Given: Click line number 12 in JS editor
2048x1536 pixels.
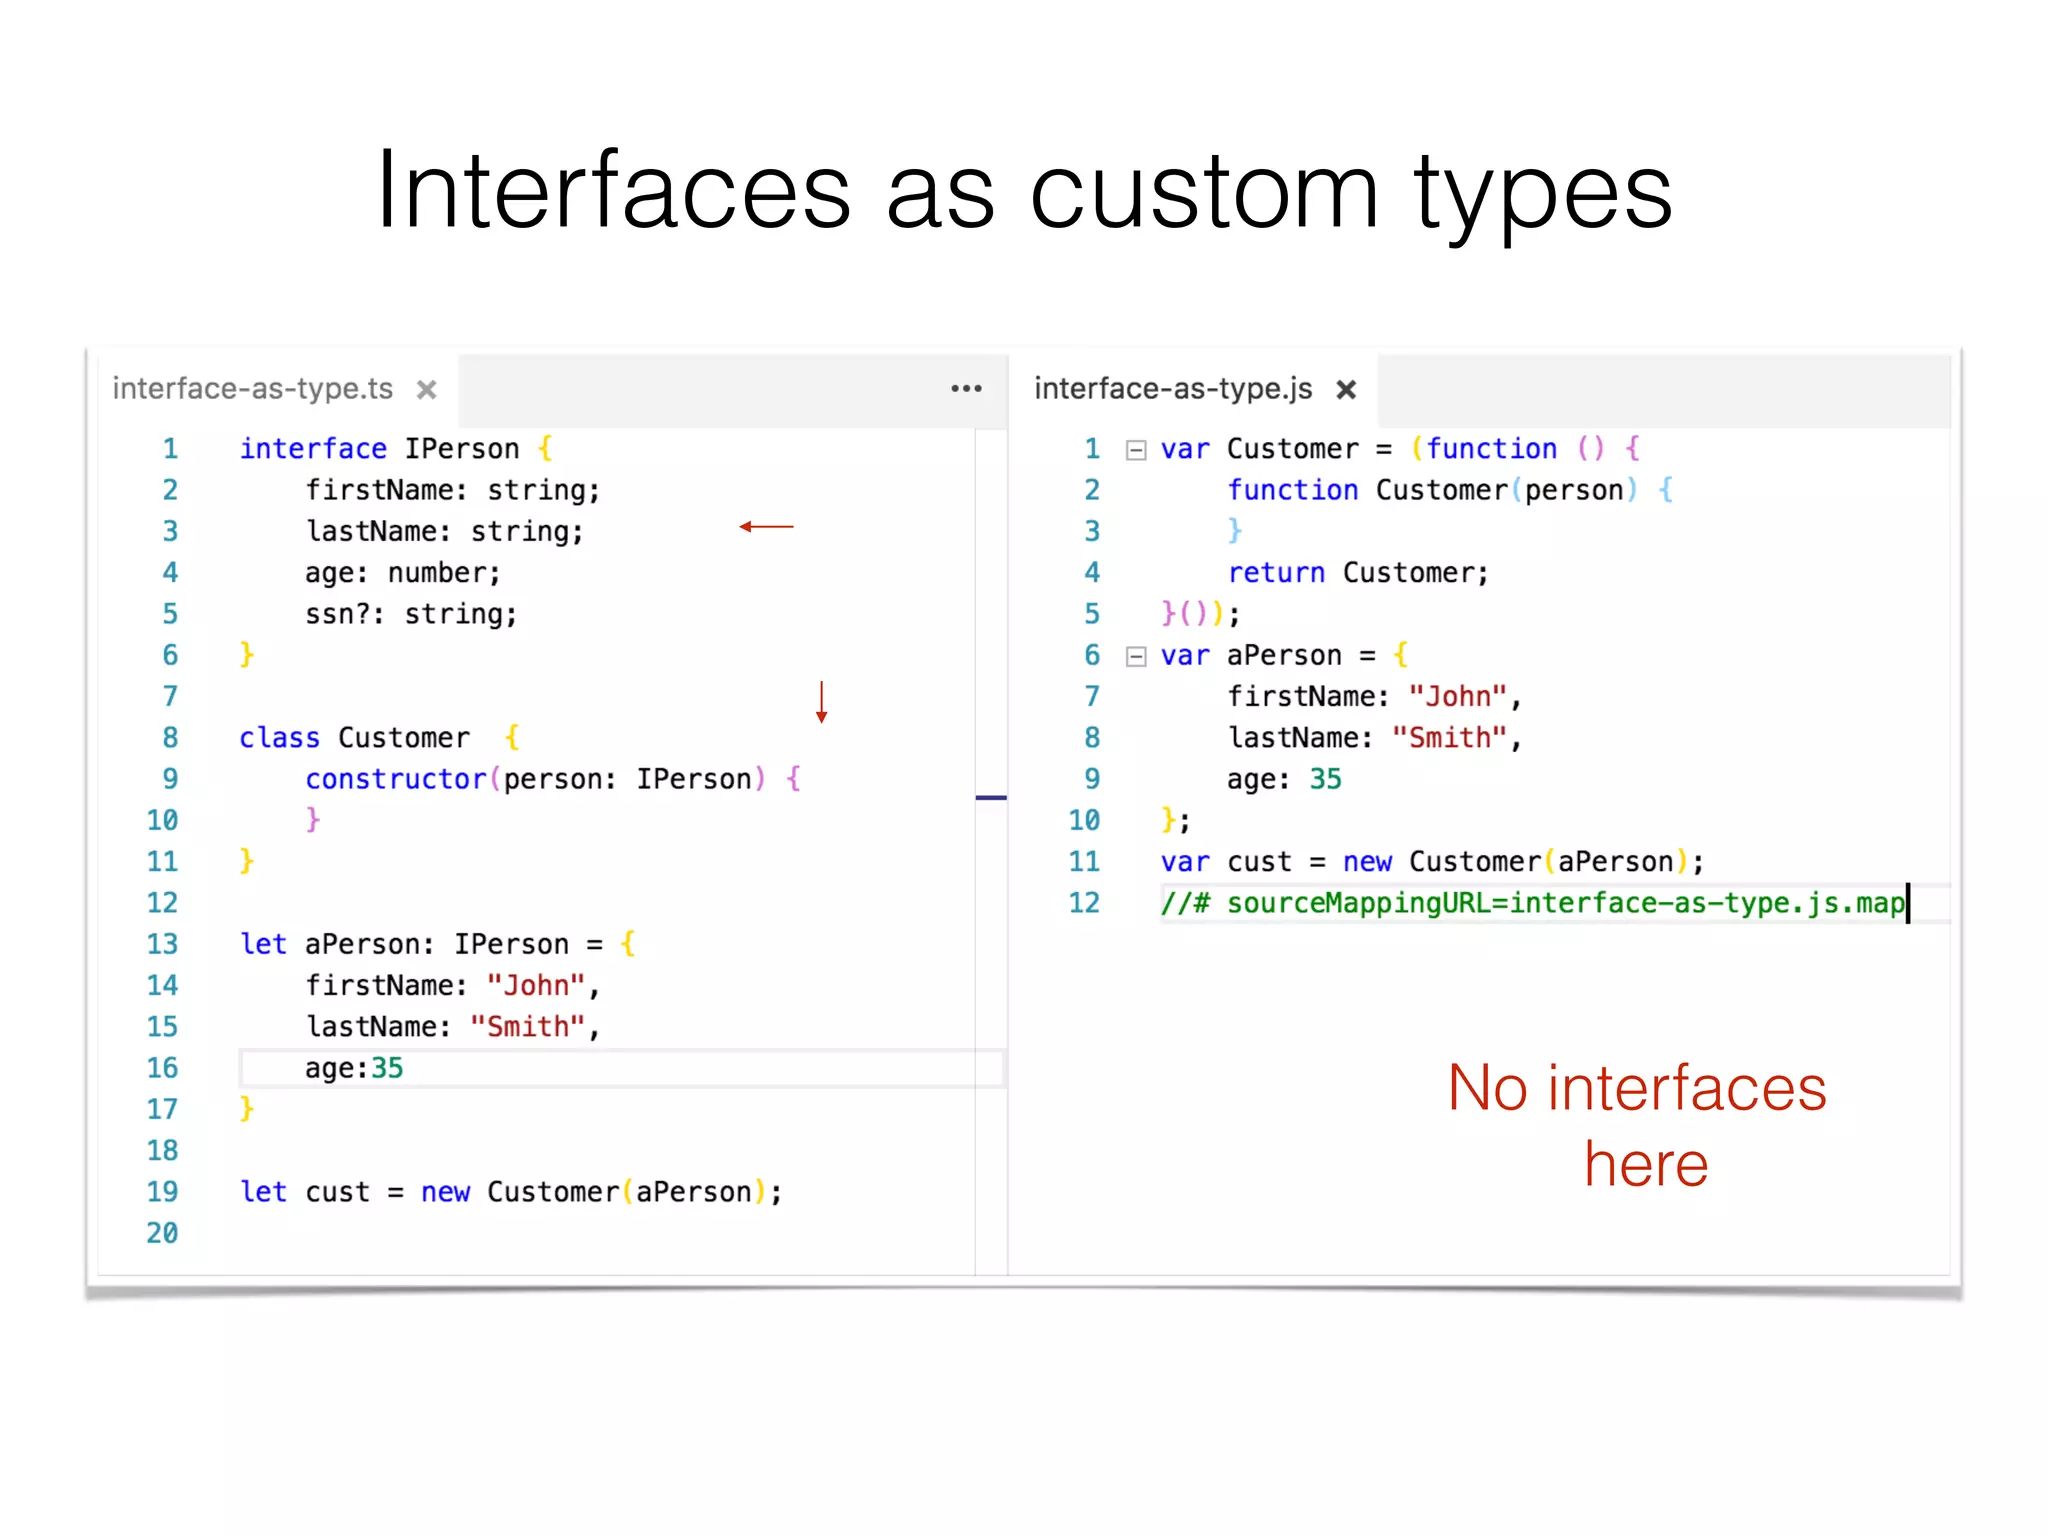Looking at the screenshot, I should (1084, 904).
